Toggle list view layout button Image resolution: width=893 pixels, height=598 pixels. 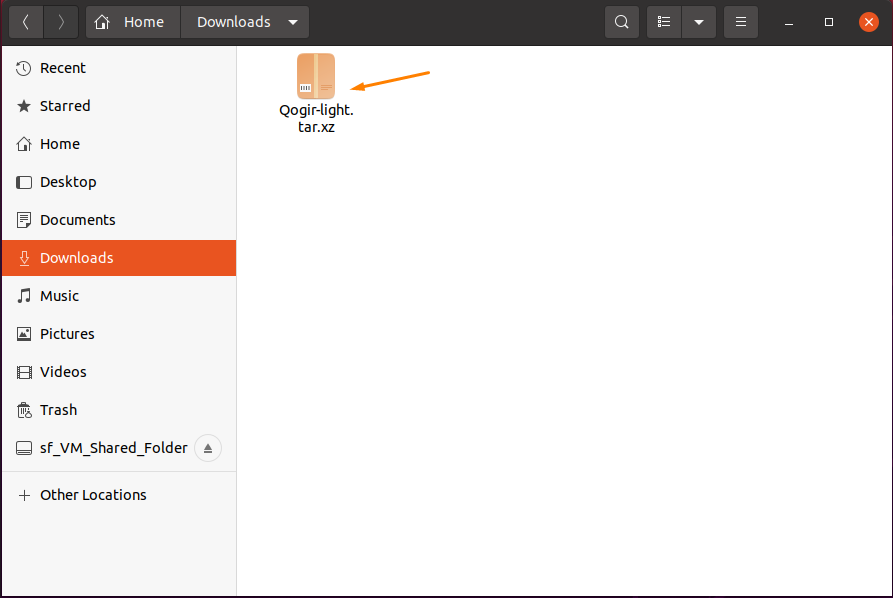(664, 22)
